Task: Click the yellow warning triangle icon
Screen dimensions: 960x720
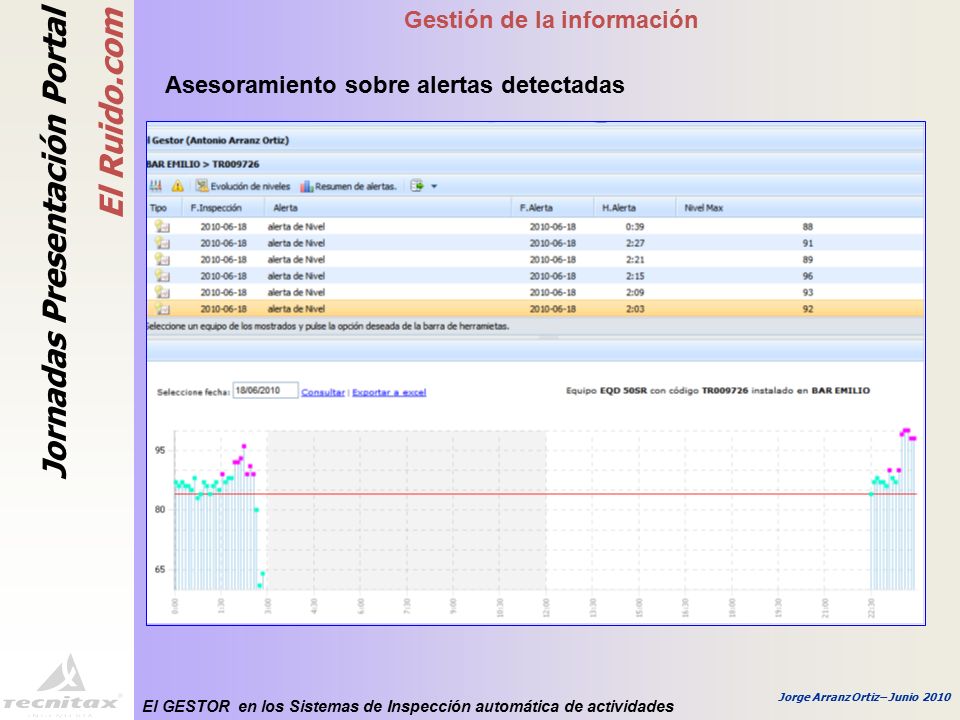Action: 178,186
